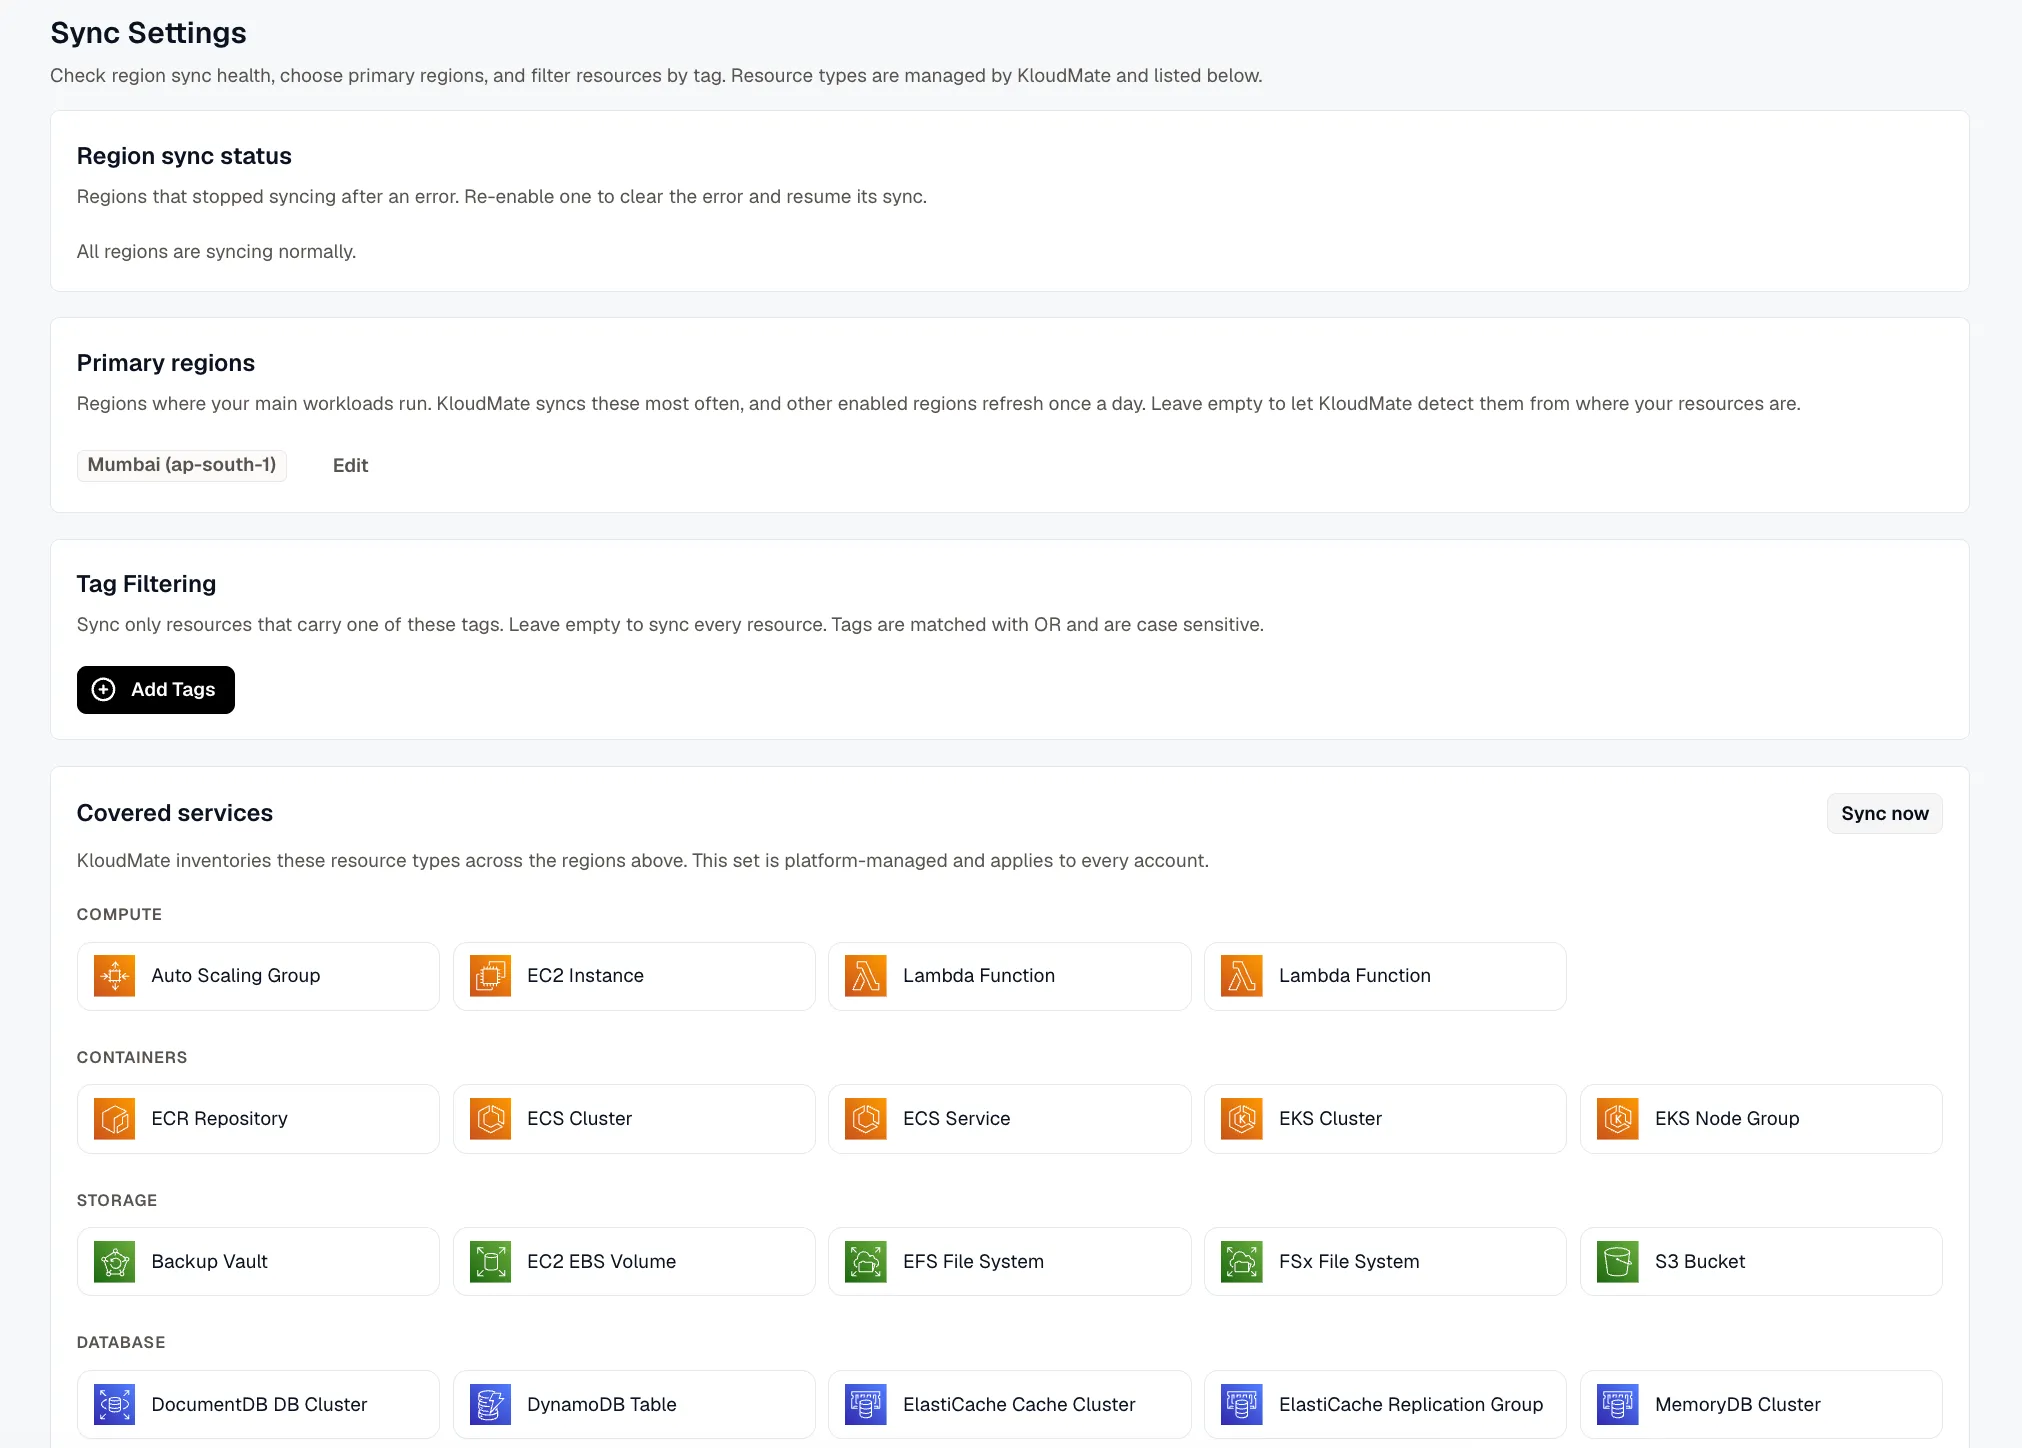The width and height of the screenshot is (2022, 1448).
Task: Click 'All regions are syncing normally.' text
Action: click(216, 252)
